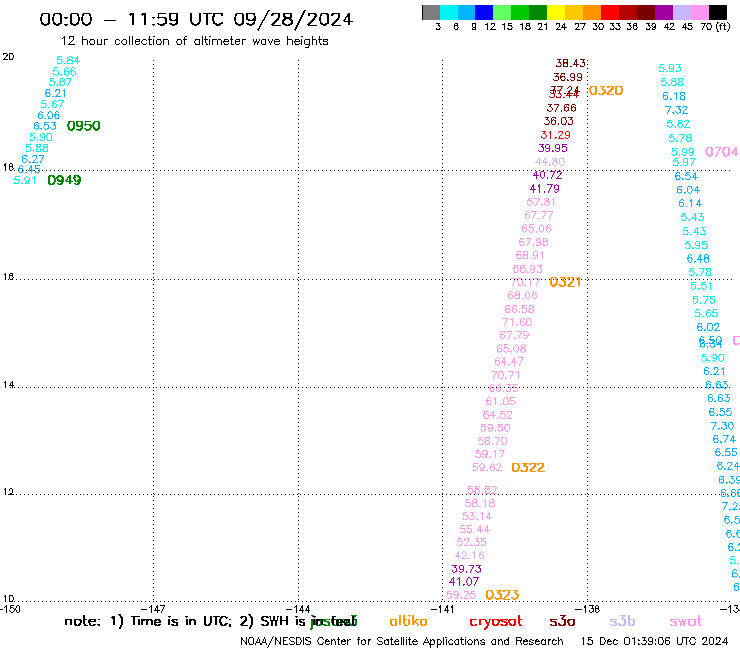Viewport: 740px width, 650px height.
Task: Select the s3a satellite legend label
Action: [562, 621]
